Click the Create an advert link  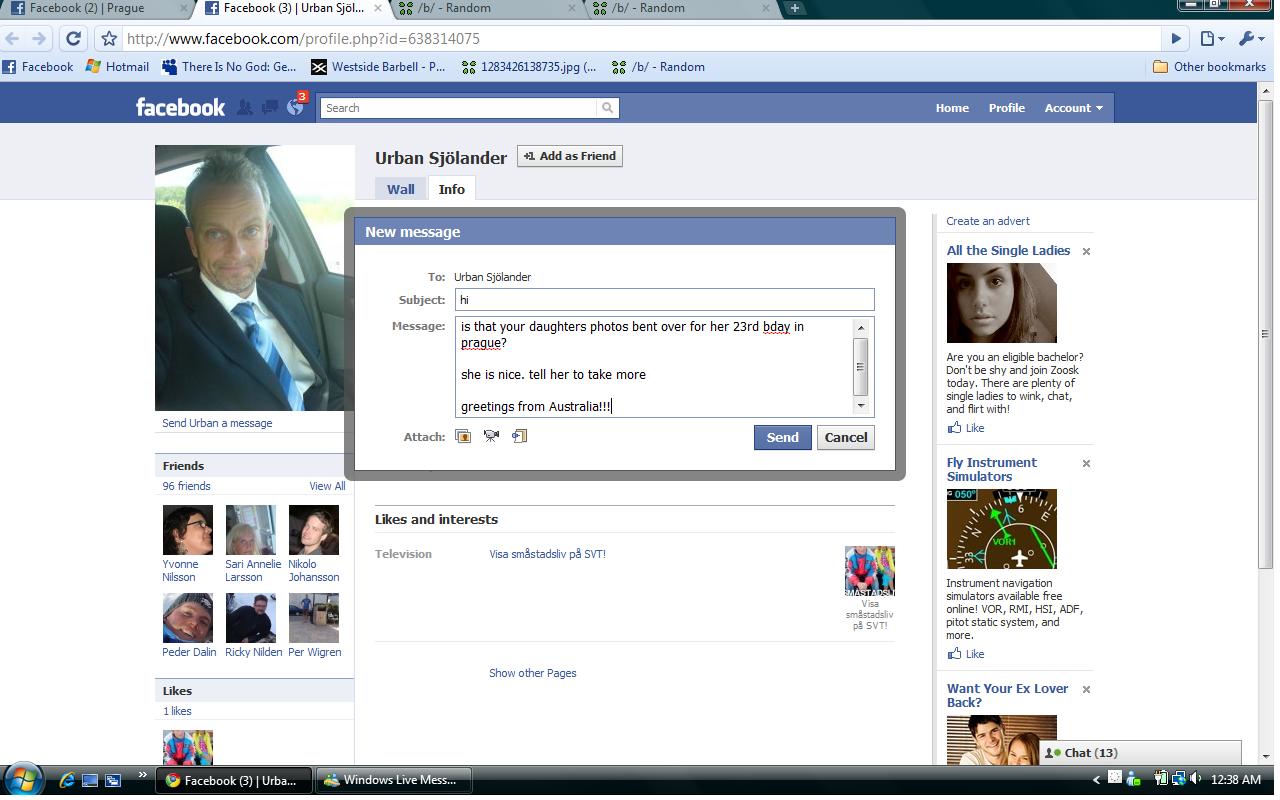[x=988, y=221]
